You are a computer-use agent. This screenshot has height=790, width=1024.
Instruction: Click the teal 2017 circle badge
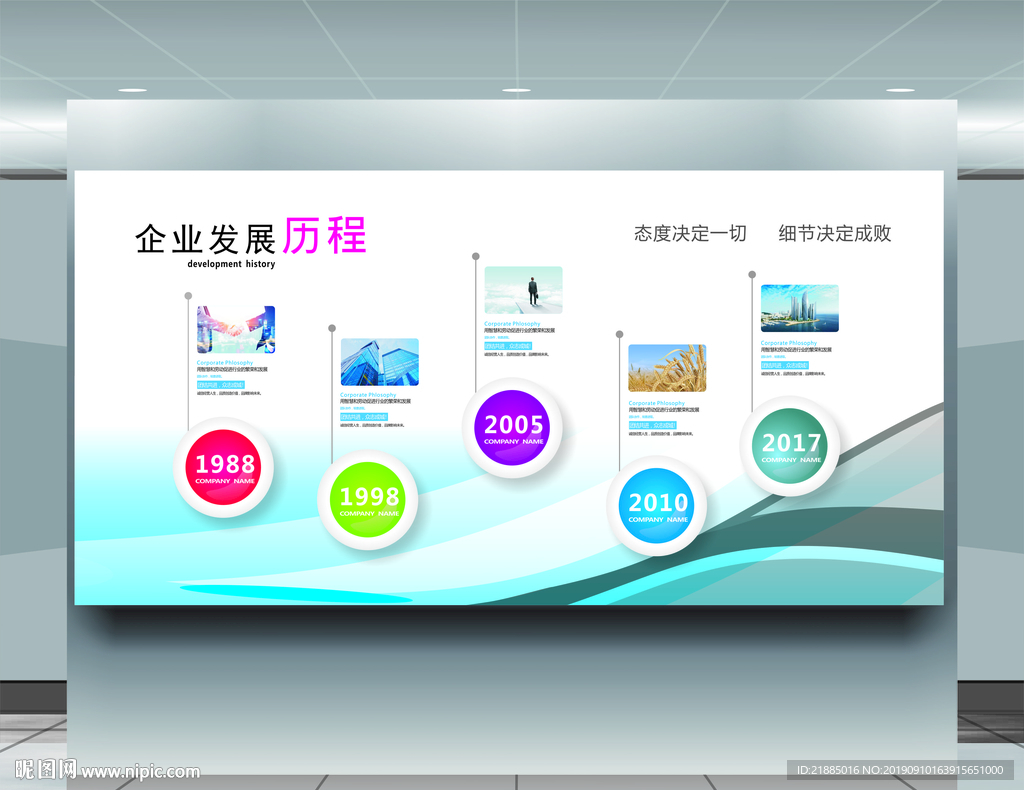coord(790,446)
